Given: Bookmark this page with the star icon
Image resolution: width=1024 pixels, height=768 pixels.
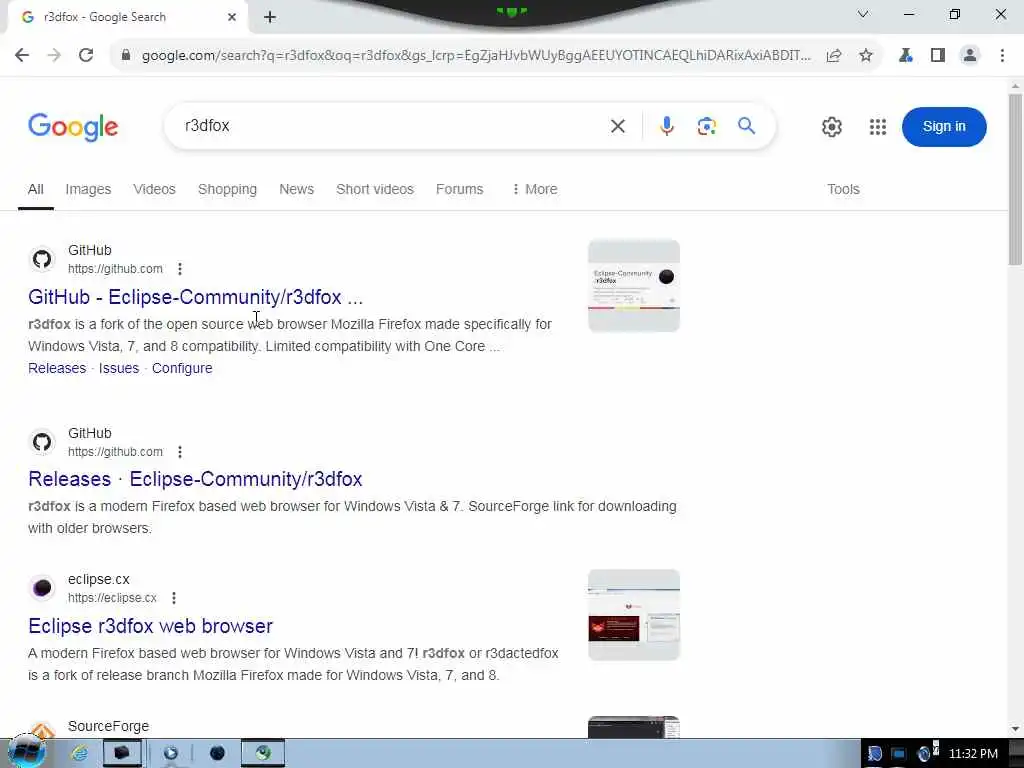Looking at the screenshot, I should 866,56.
